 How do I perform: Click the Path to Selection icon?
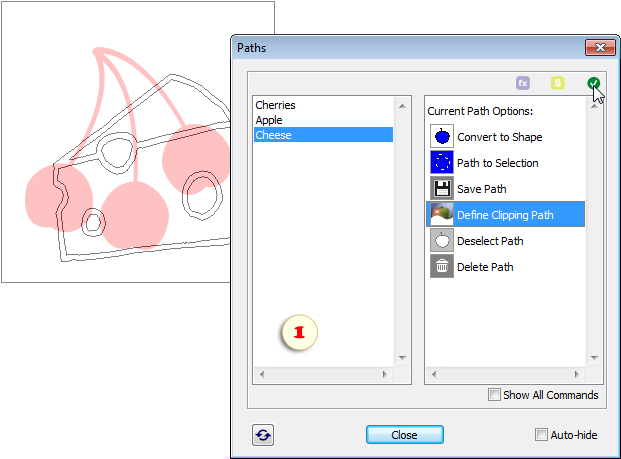tap(442, 162)
